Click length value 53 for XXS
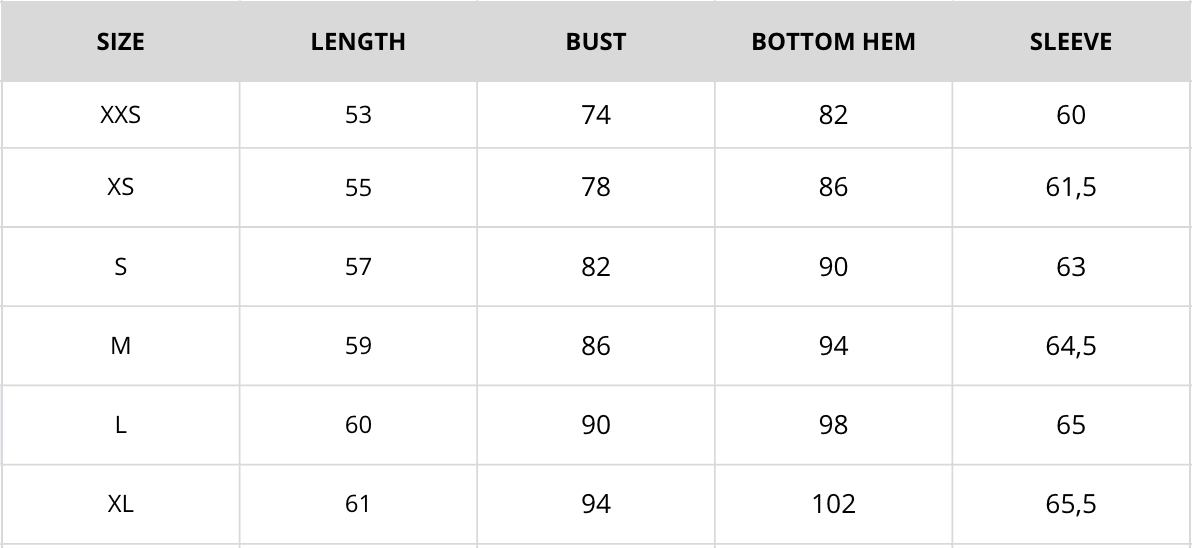Viewport: 1192px width, 548px height. (358, 115)
